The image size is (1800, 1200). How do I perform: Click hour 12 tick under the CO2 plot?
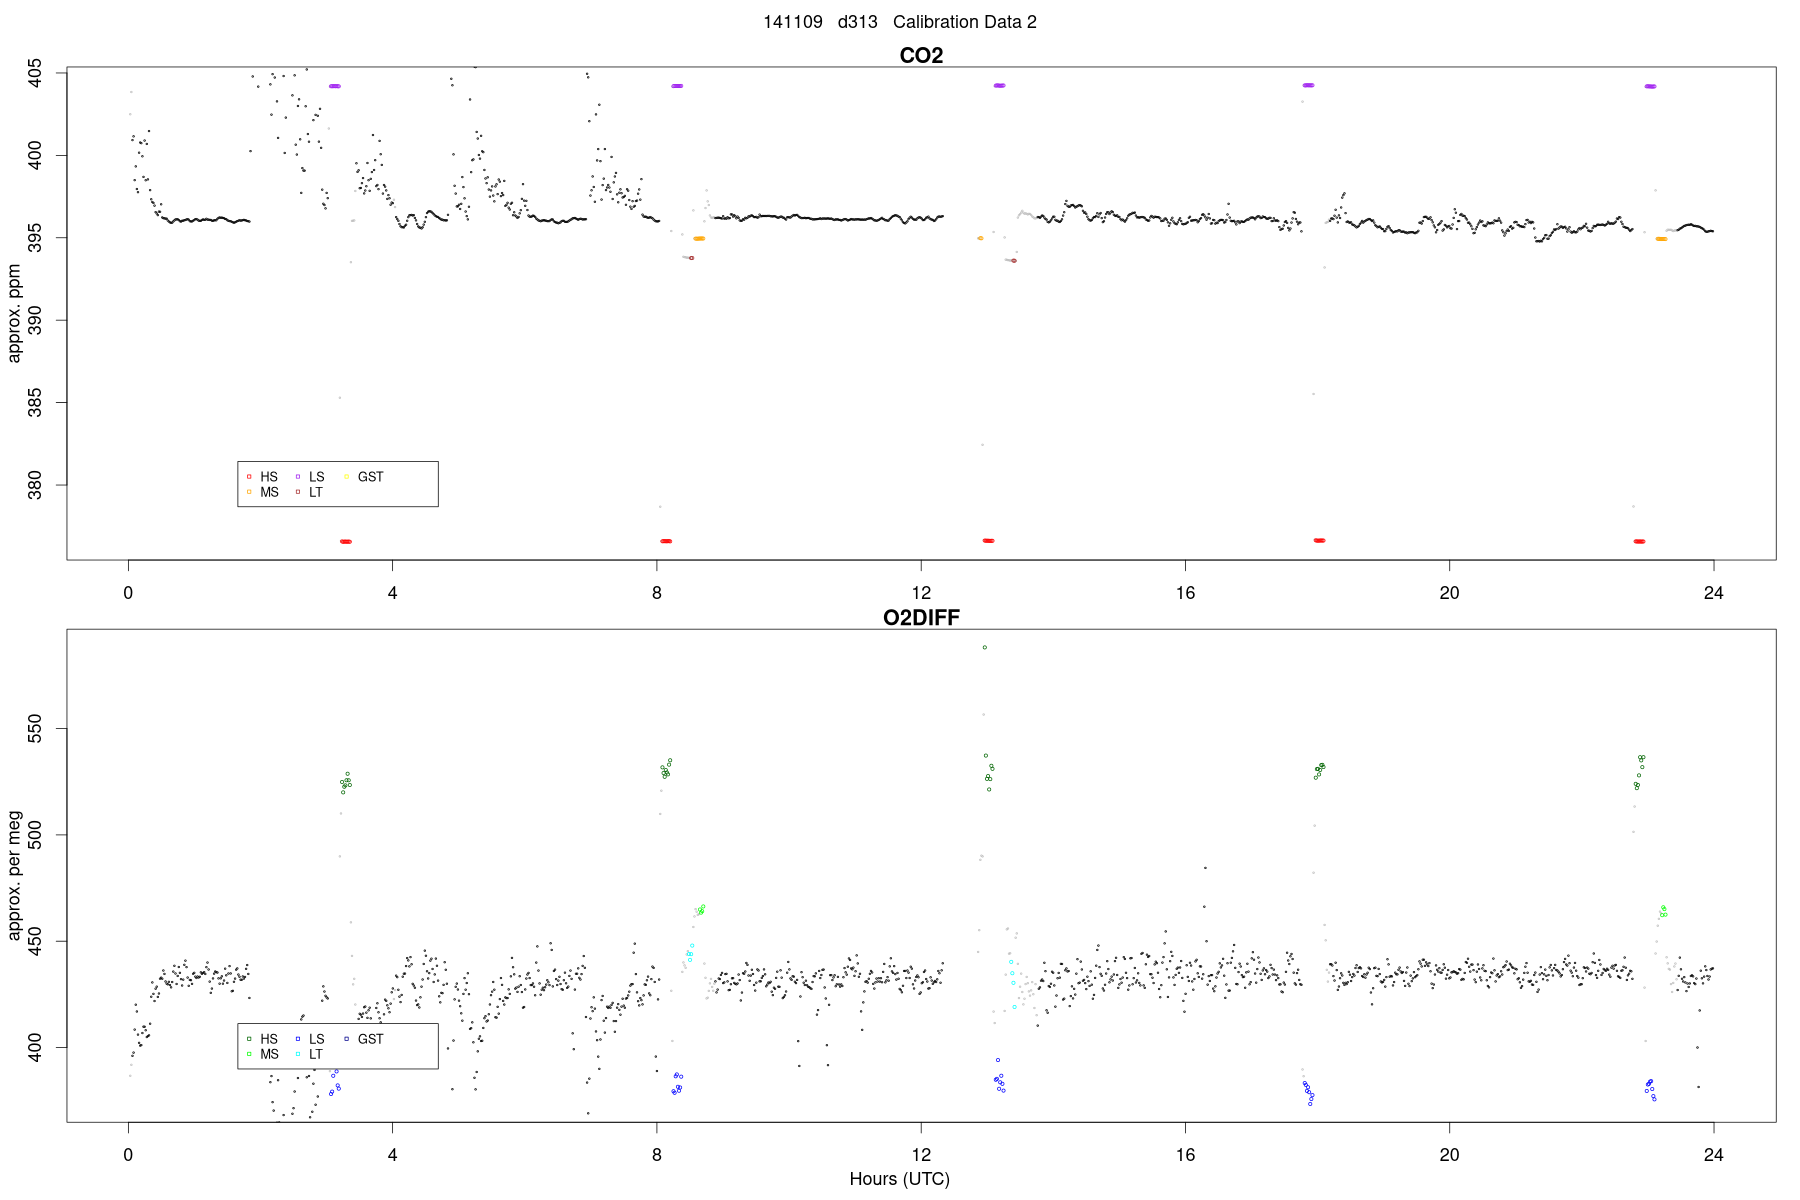pyautogui.click(x=921, y=593)
